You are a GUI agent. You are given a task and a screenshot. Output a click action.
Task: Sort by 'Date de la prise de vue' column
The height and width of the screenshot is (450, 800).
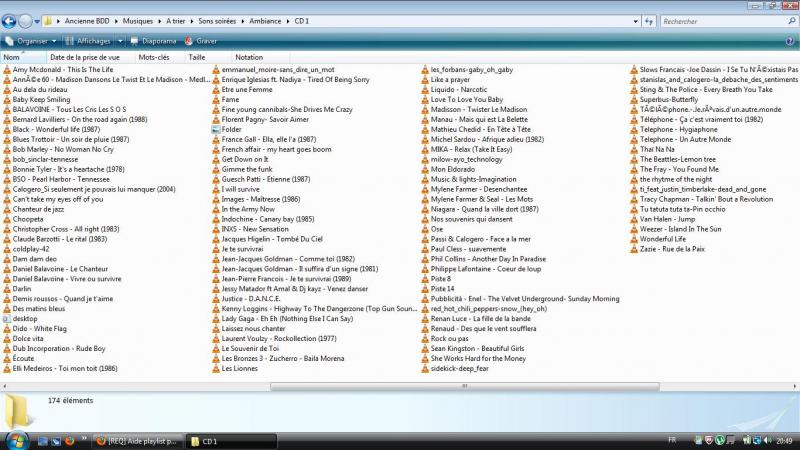(90, 57)
